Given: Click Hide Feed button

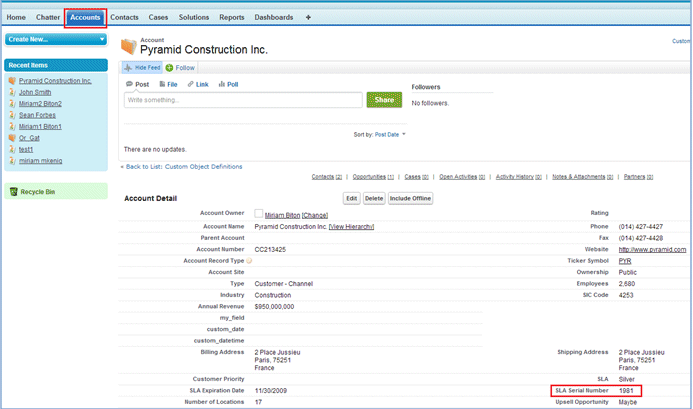Looking at the screenshot, I should point(142,68).
